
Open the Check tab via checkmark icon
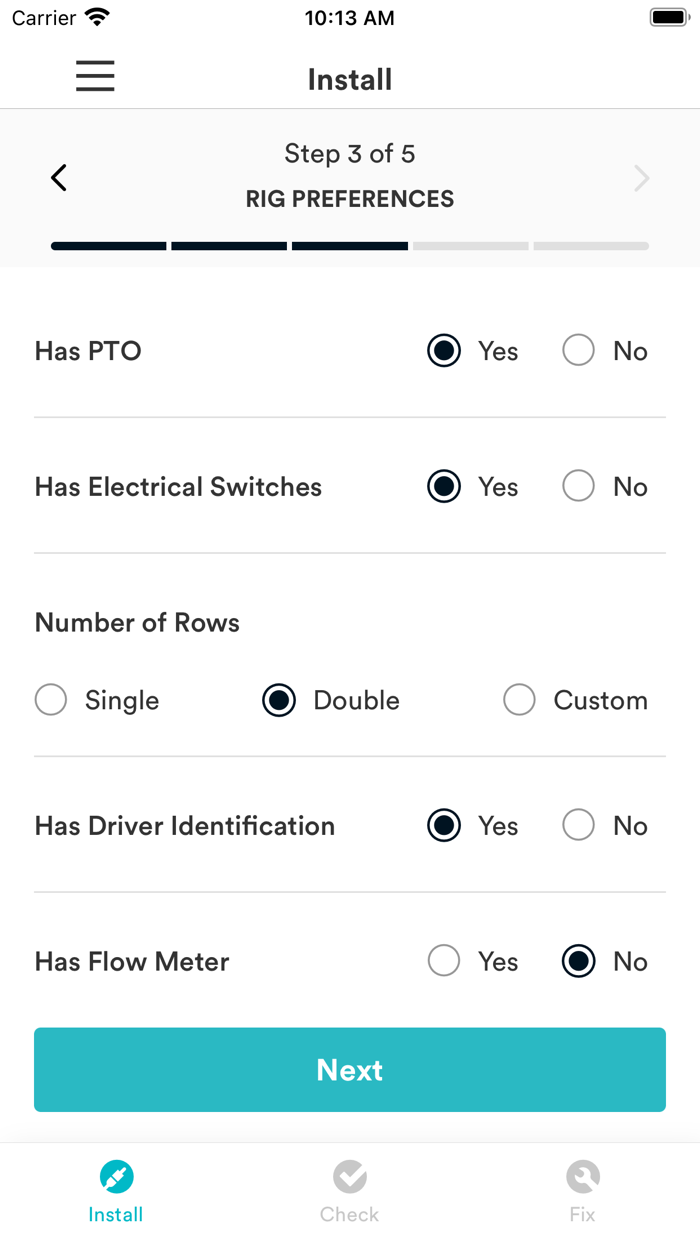(349, 1176)
